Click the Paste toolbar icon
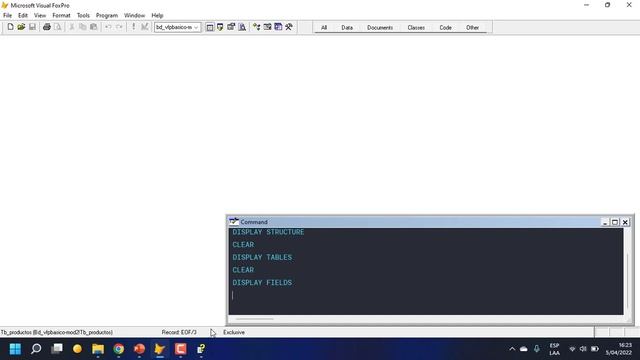640x360 pixels. coord(93,27)
